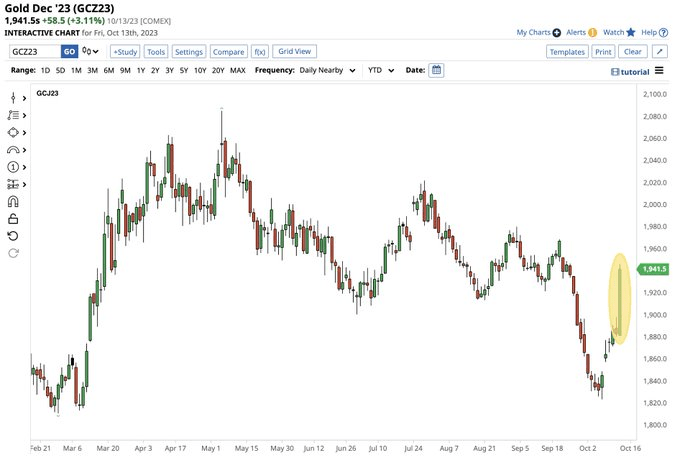Select the 1Y range option
The width and height of the screenshot is (680, 468).
point(141,70)
